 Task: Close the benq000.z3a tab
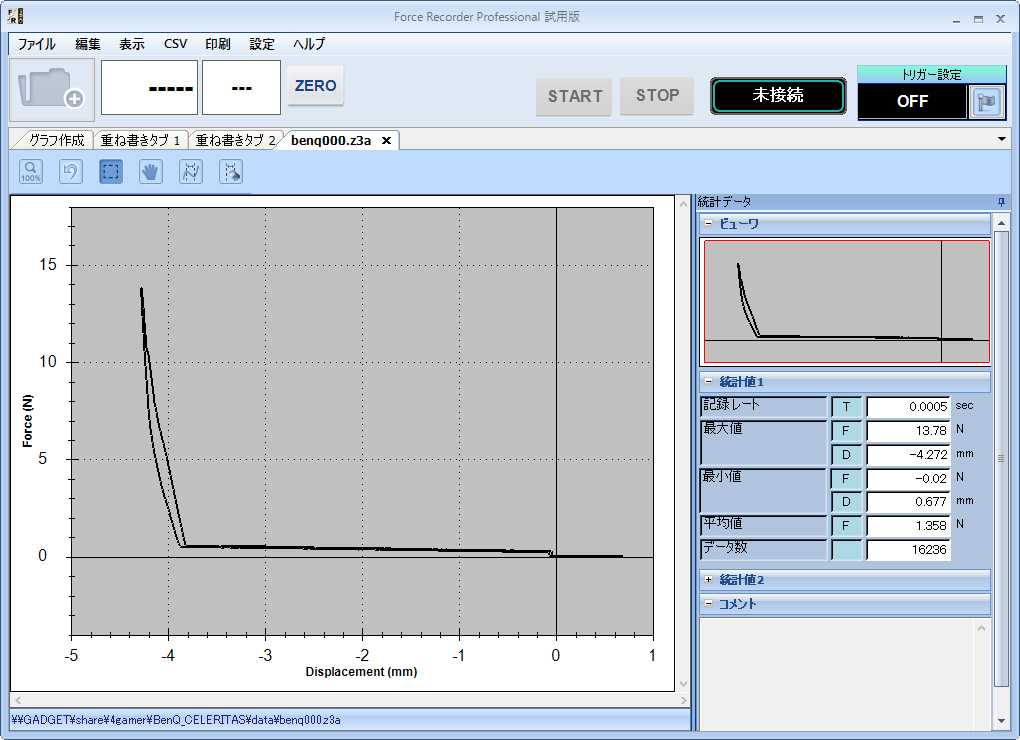coord(386,140)
